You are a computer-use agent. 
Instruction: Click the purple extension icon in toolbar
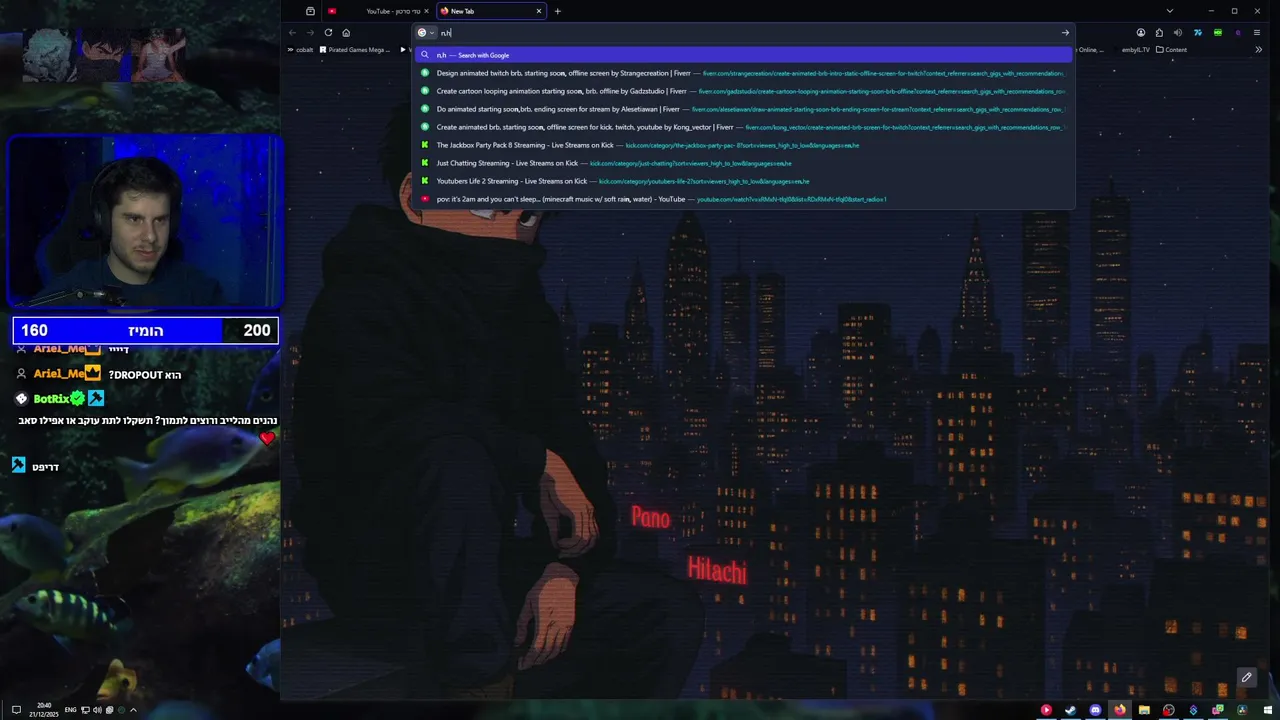[1237, 33]
